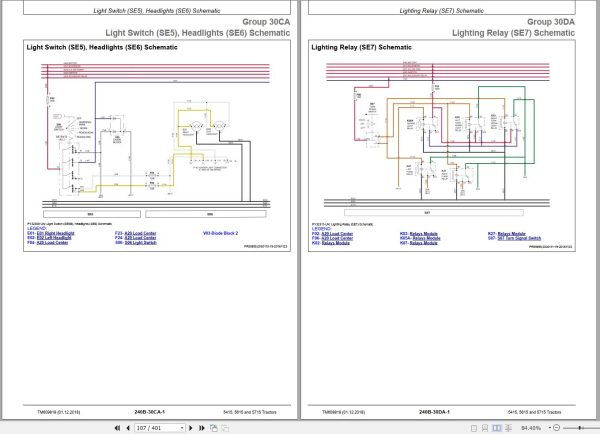Click page footer 240B-30DA-1

click(434, 412)
